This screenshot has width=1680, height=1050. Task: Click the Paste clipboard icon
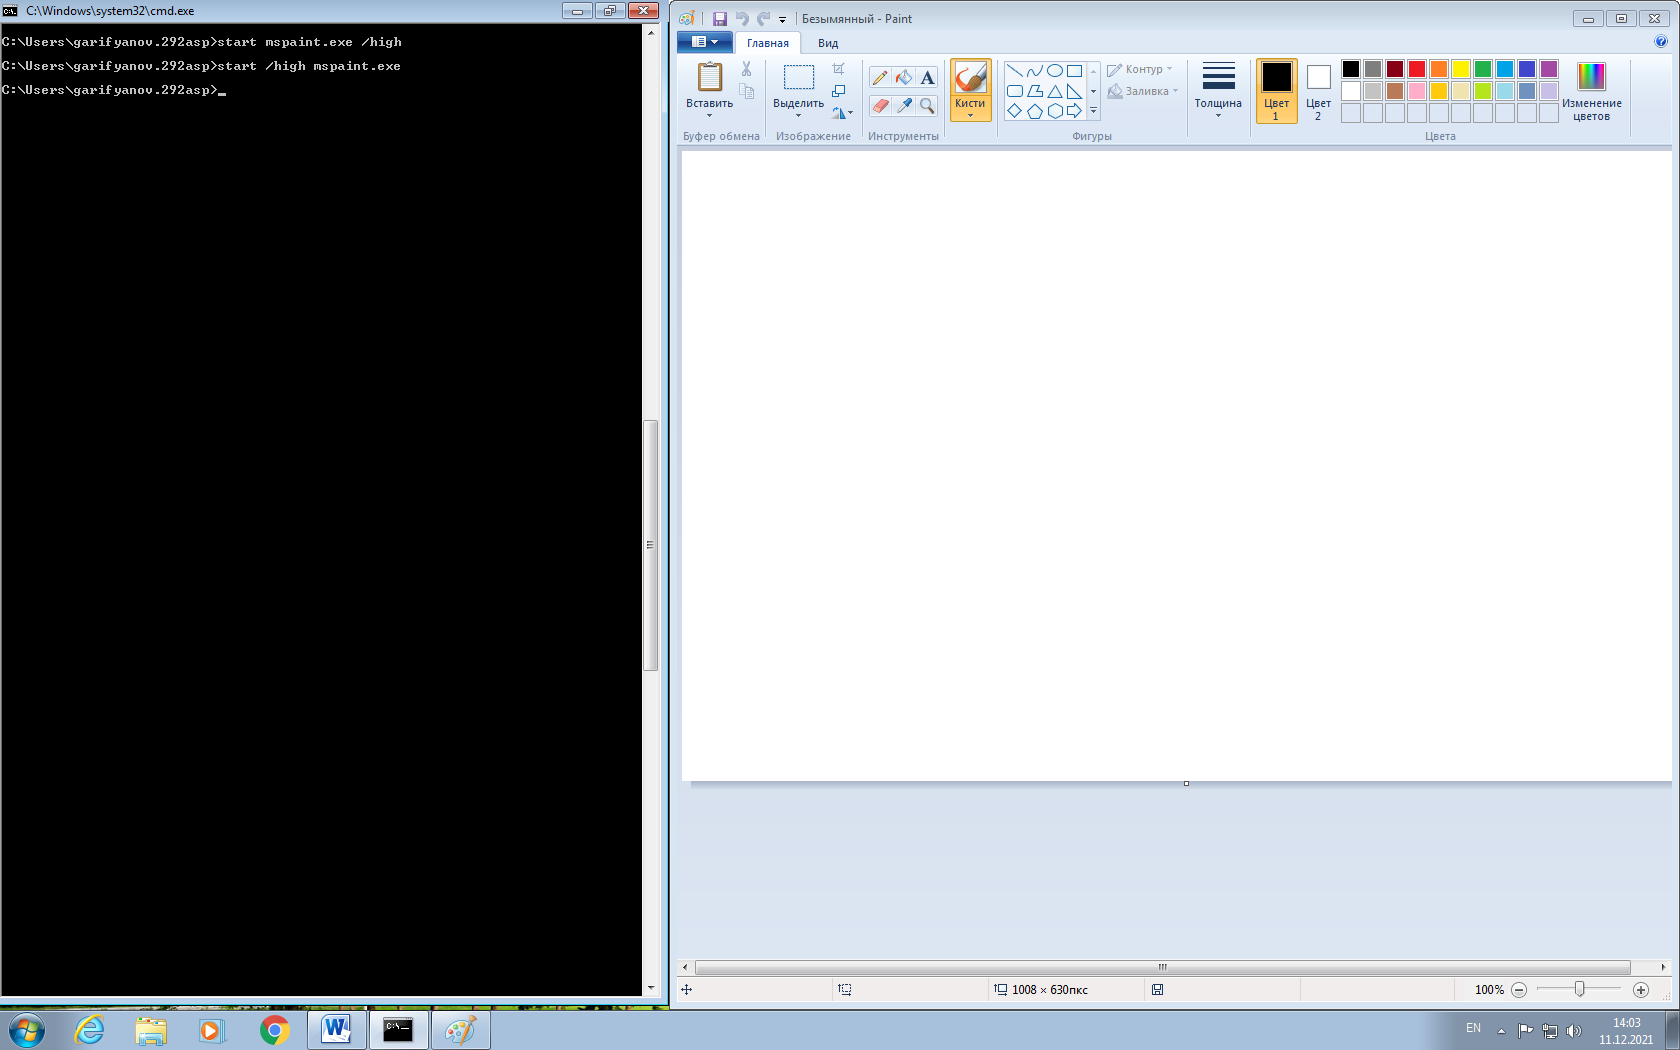[x=710, y=77]
